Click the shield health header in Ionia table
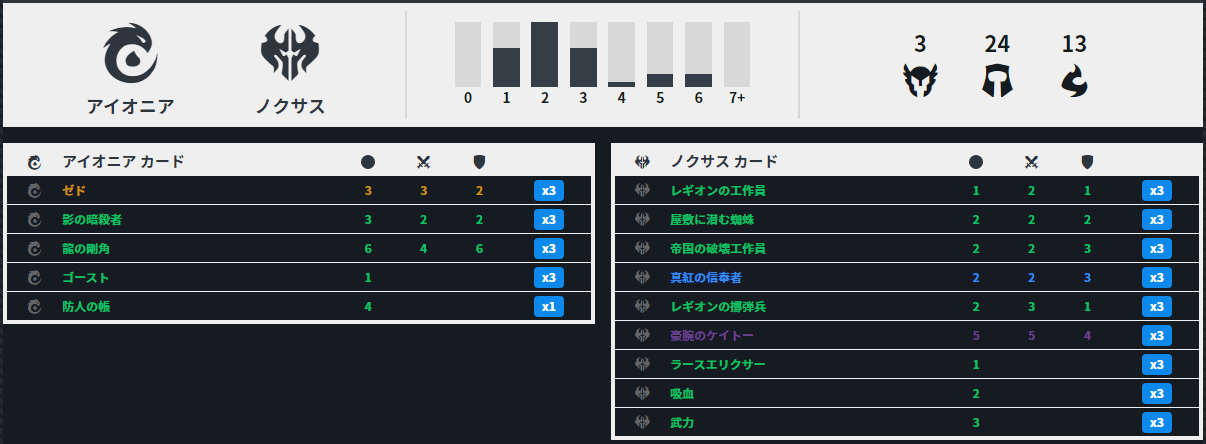The height and width of the screenshot is (444, 1206). (x=479, y=161)
